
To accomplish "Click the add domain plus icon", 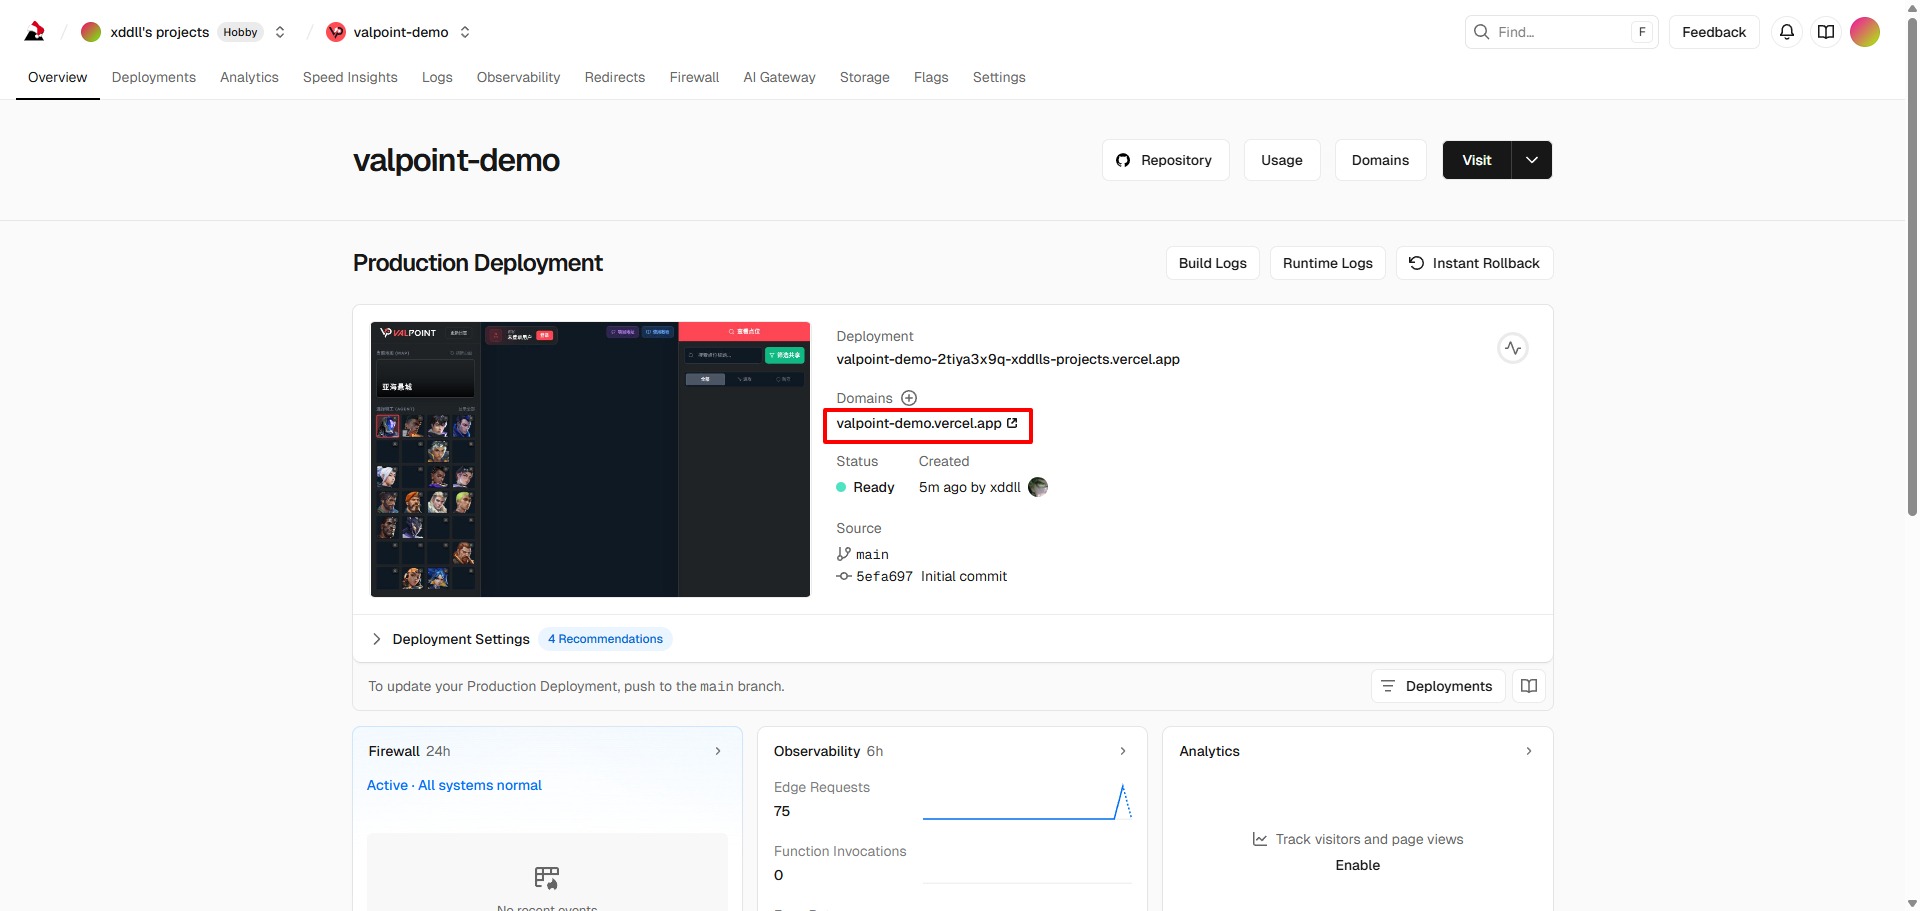I will pos(909,398).
